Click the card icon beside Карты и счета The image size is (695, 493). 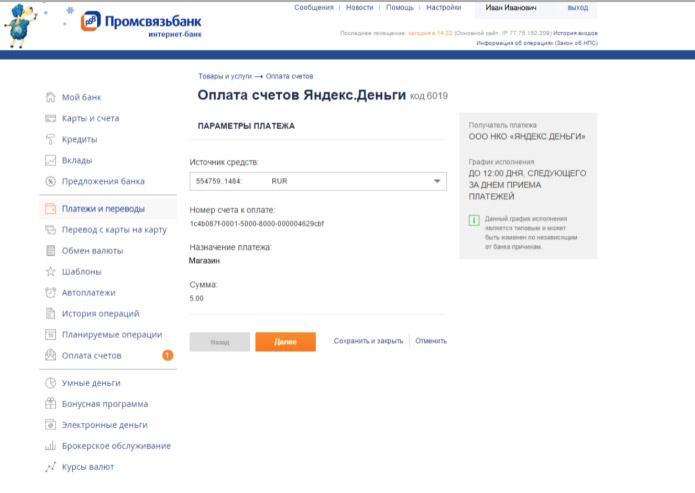pyautogui.click(x=51, y=118)
